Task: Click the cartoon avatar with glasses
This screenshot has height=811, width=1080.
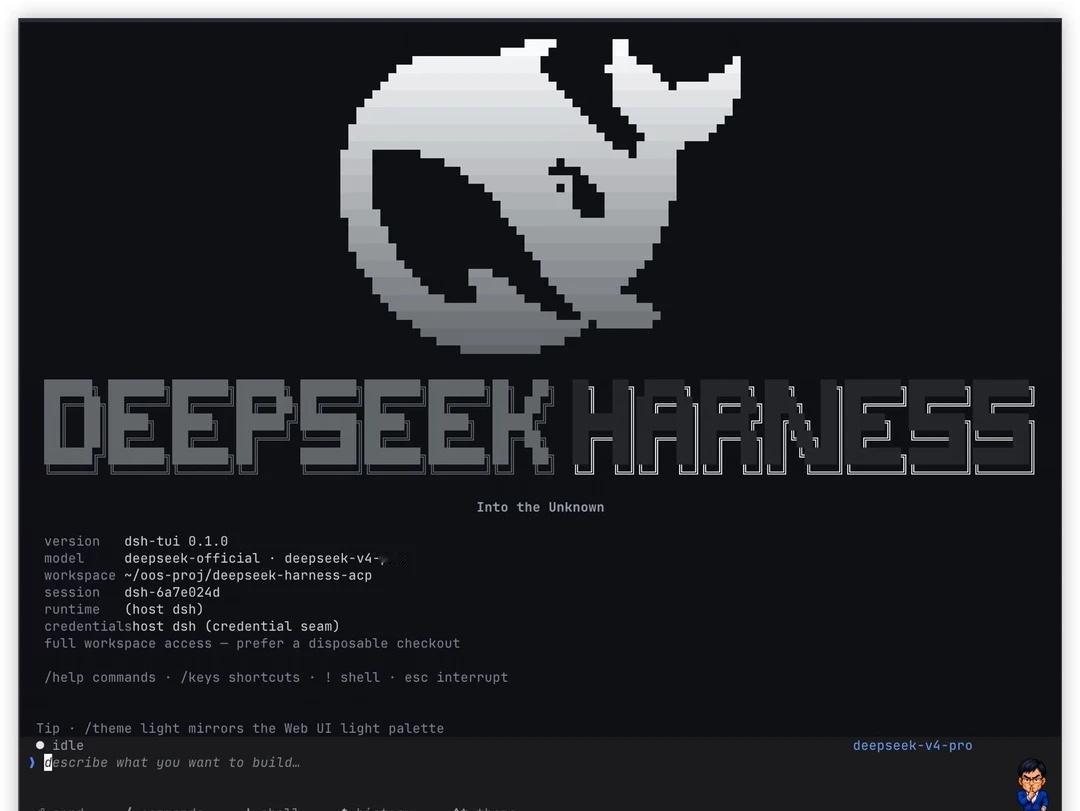Action: pos(1032,784)
